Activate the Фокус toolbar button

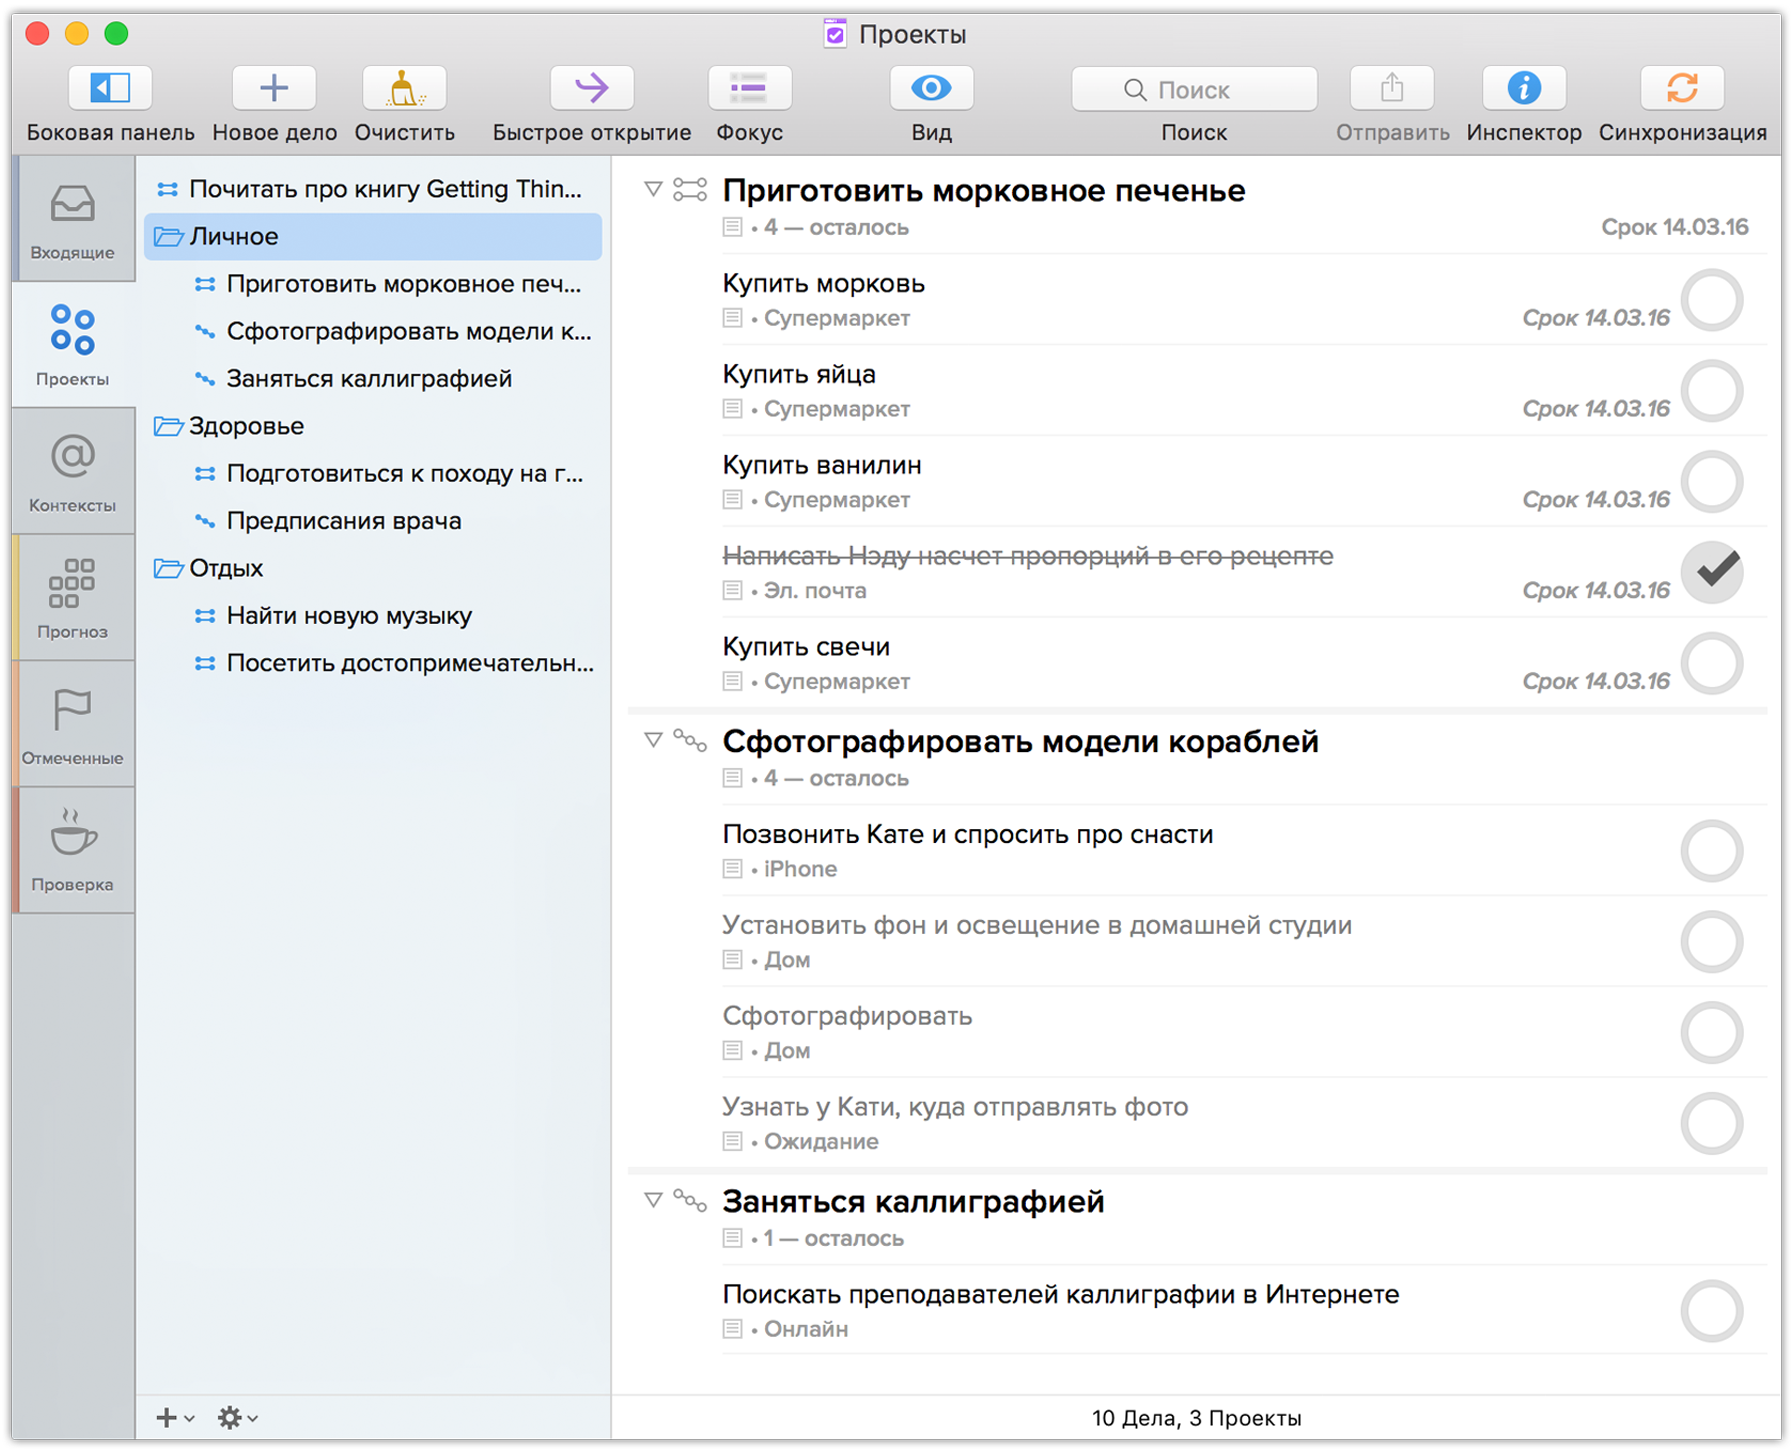click(x=749, y=89)
